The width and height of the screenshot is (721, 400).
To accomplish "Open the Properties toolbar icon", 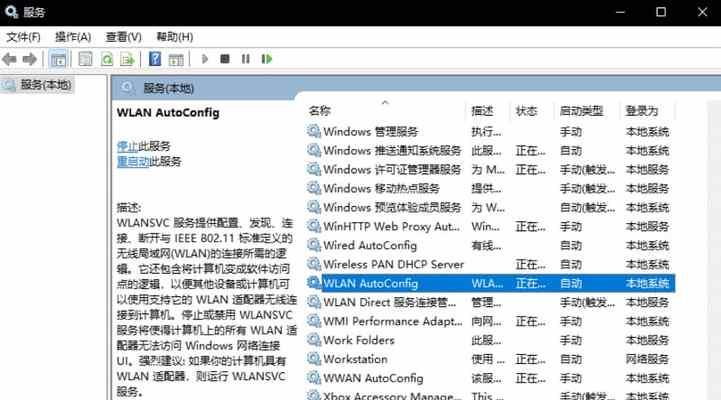I will (85, 59).
